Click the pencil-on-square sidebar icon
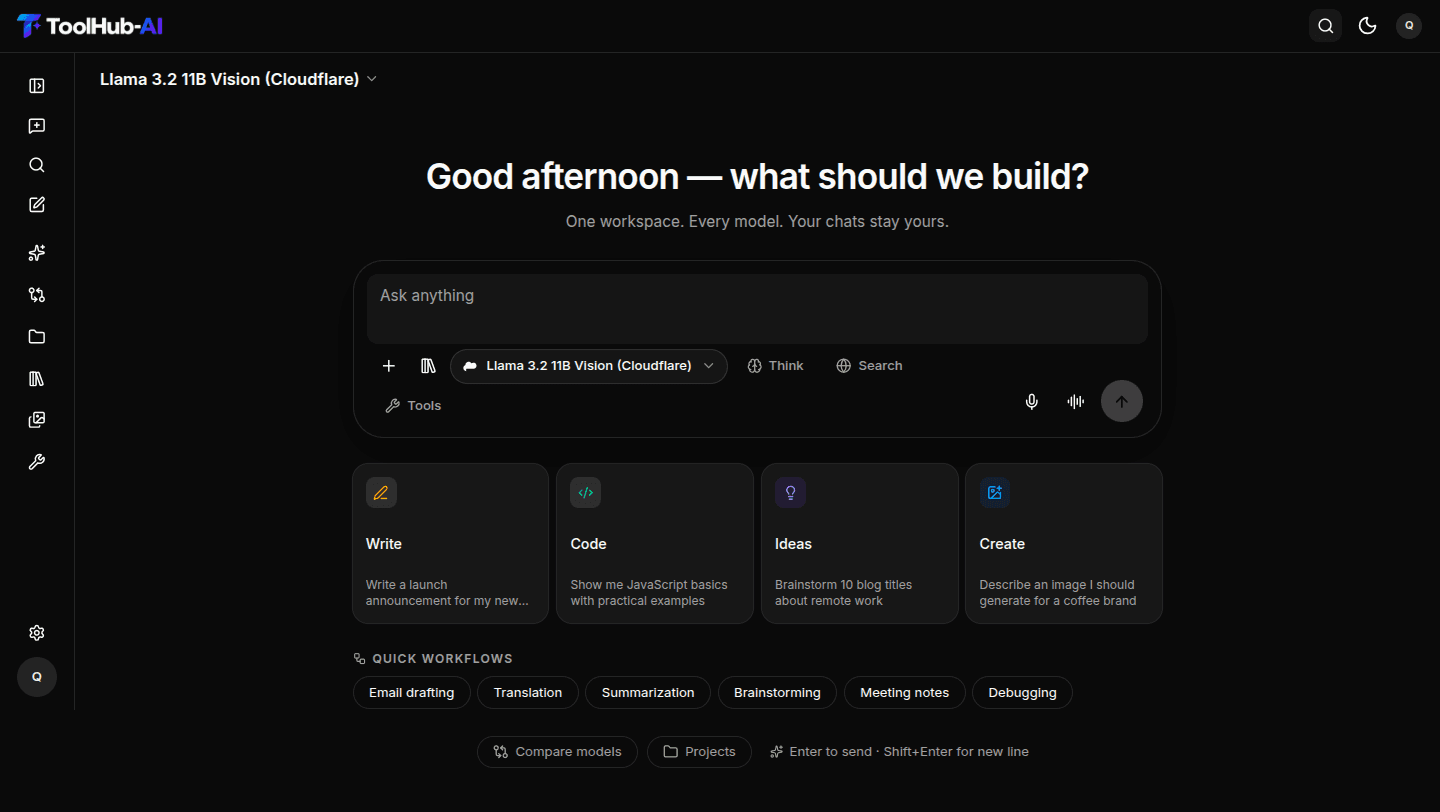 pos(37,205)
